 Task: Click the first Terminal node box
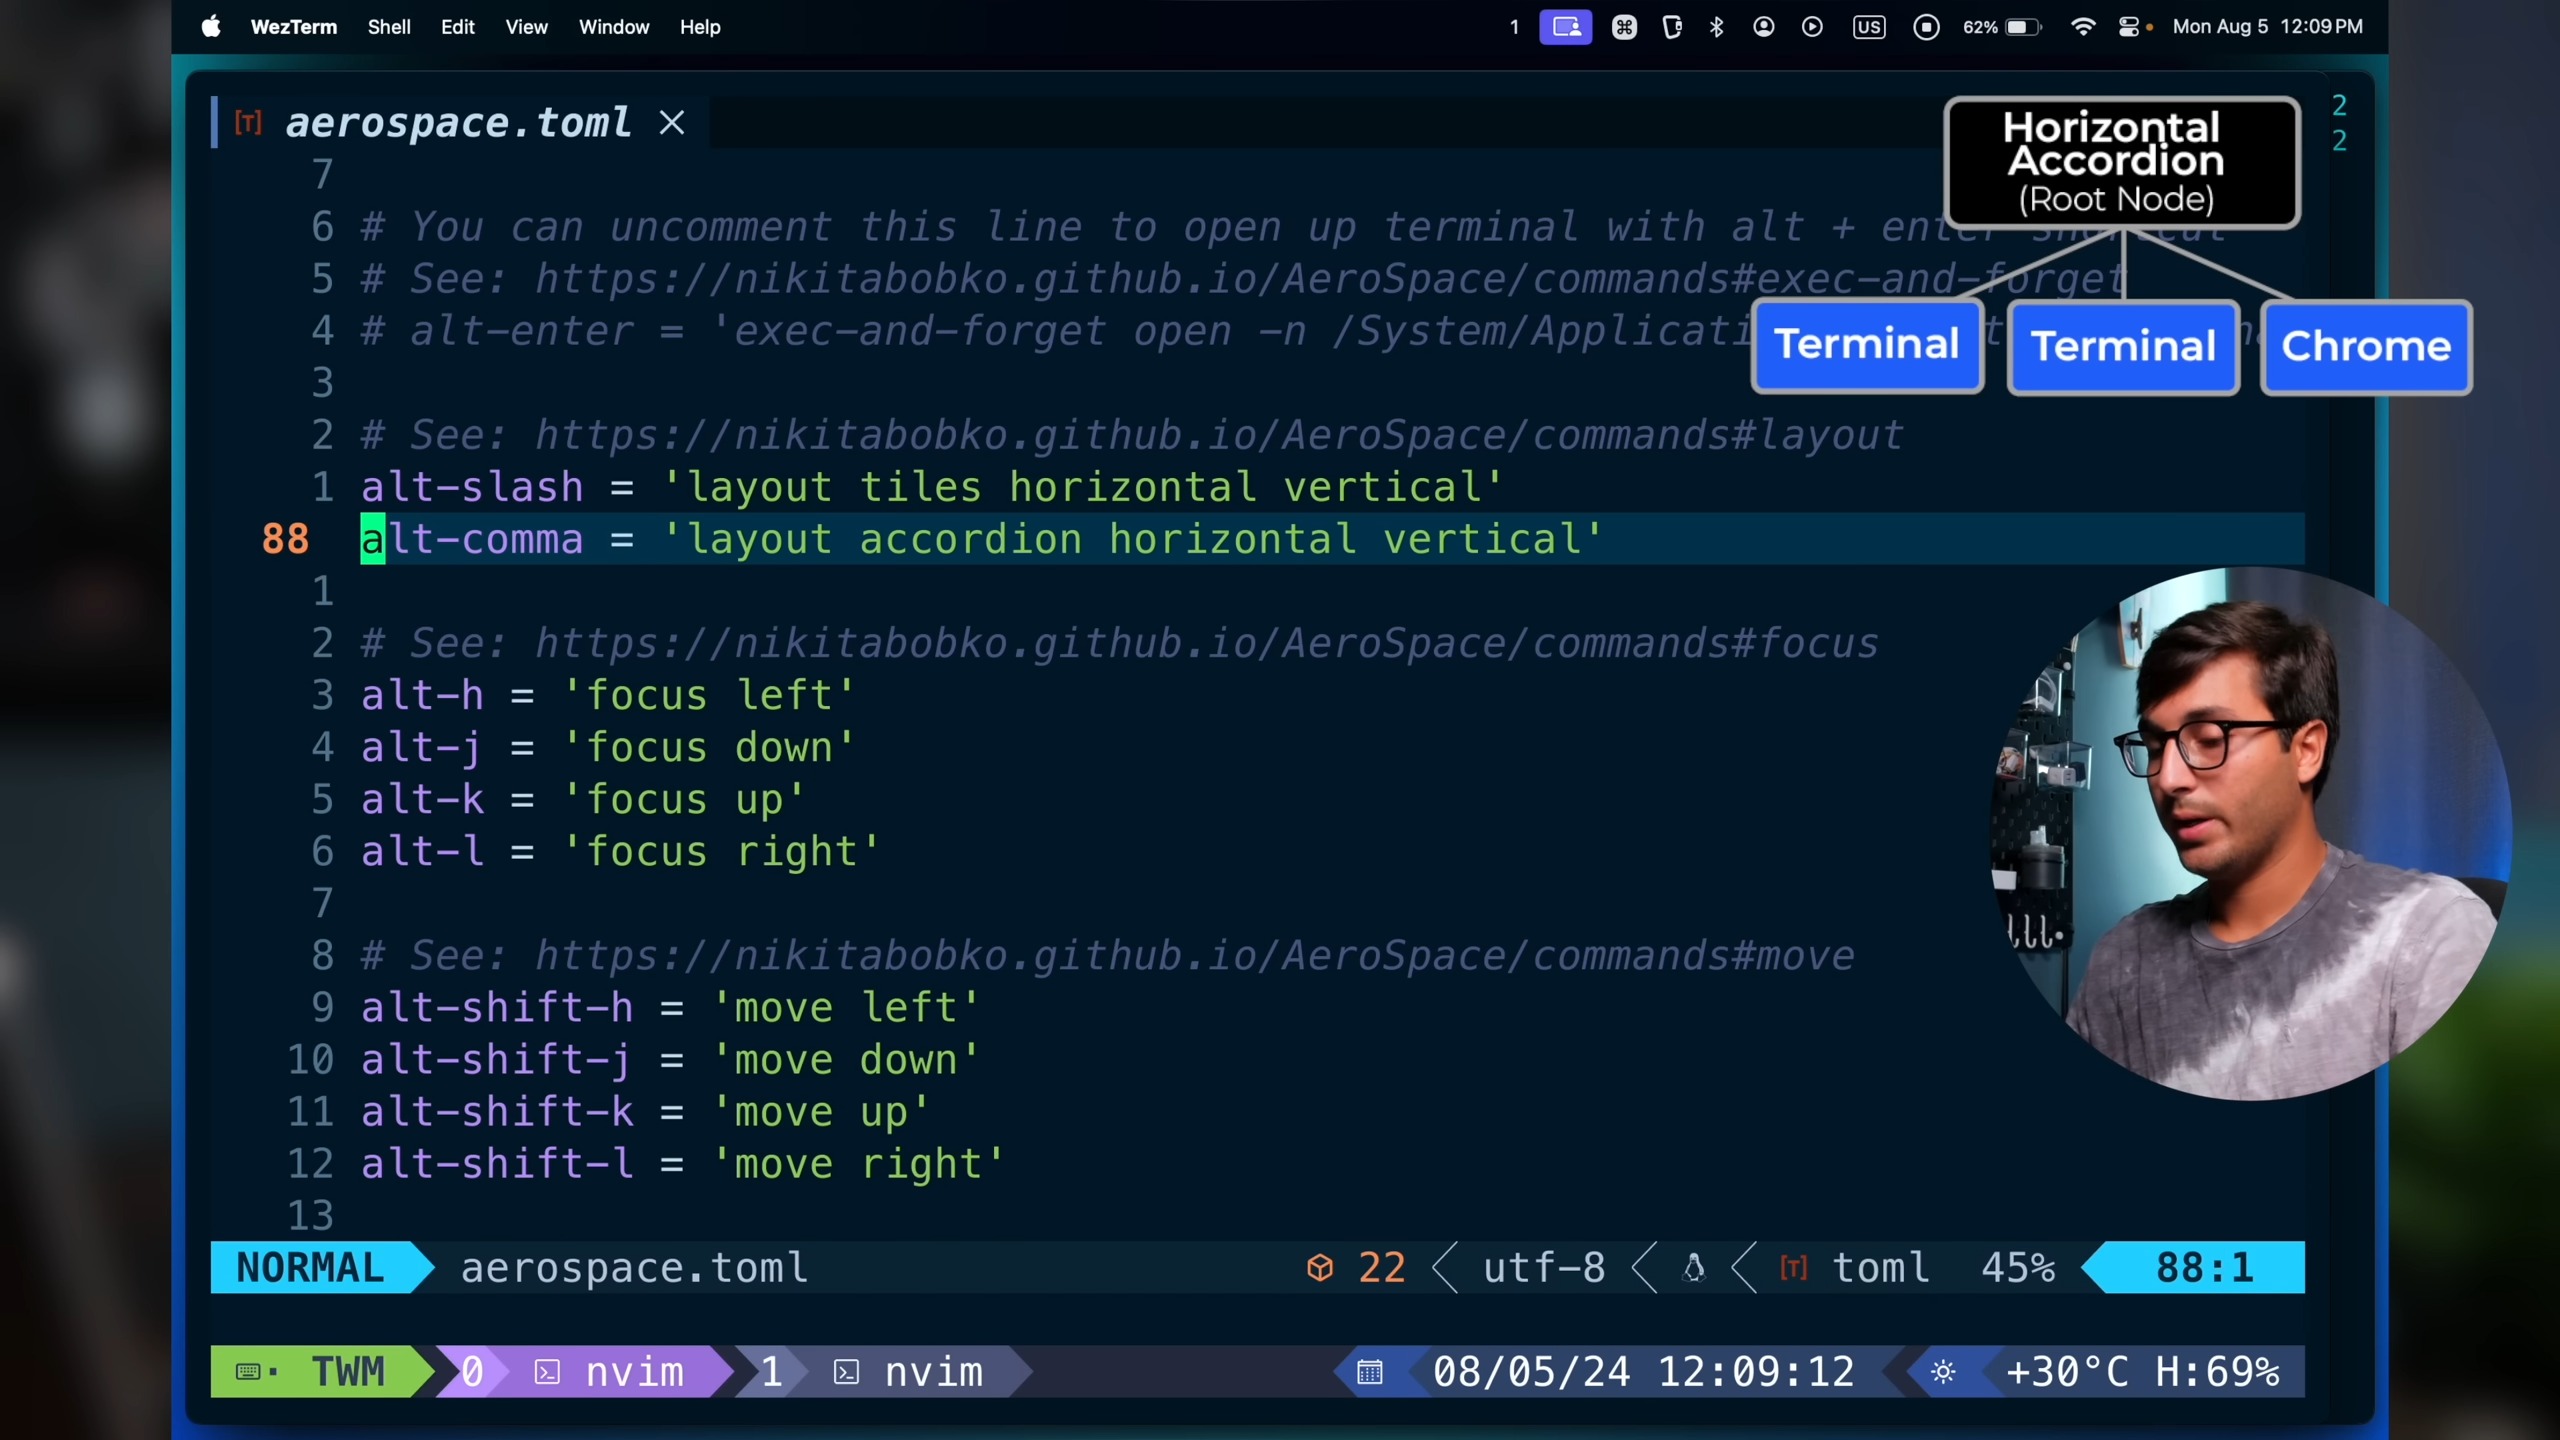1866,345
